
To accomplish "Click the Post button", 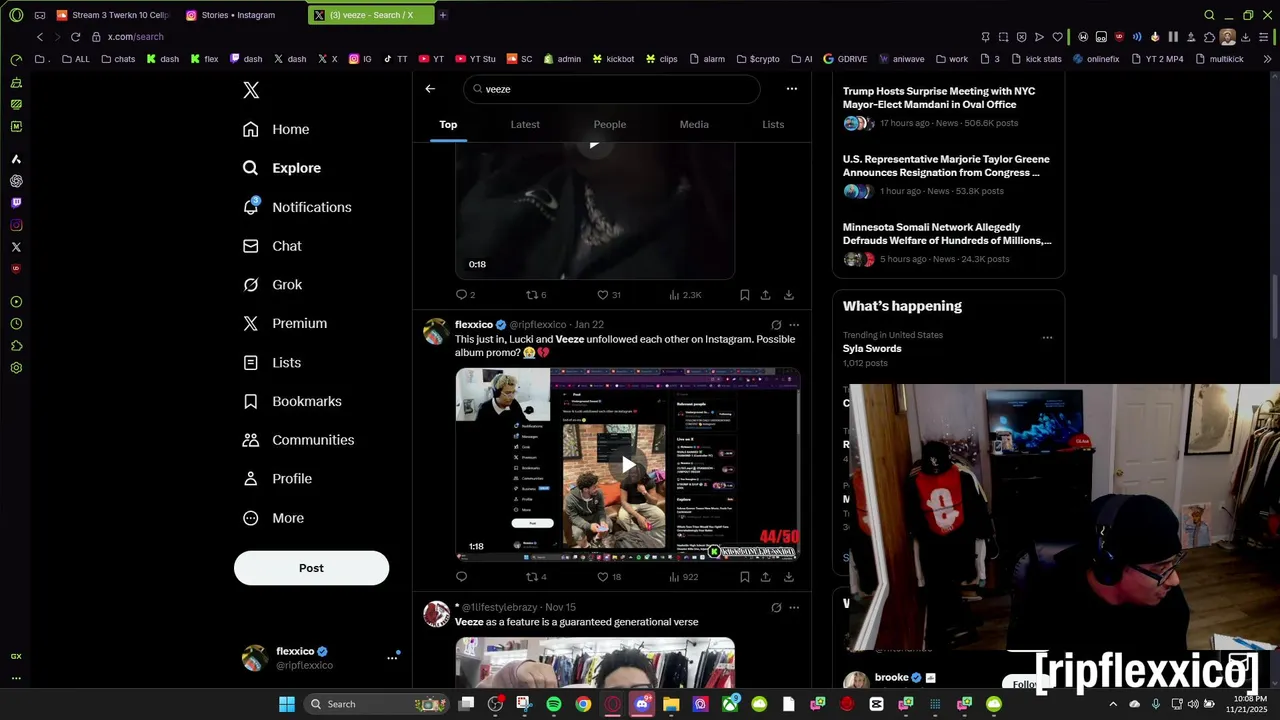I will (311, 568).
